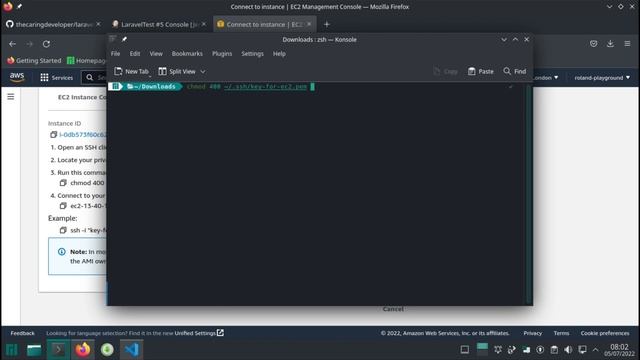Click the Konsole window menu icon in title bar
The image size is (640, 360).
click(x=113, y=39)
